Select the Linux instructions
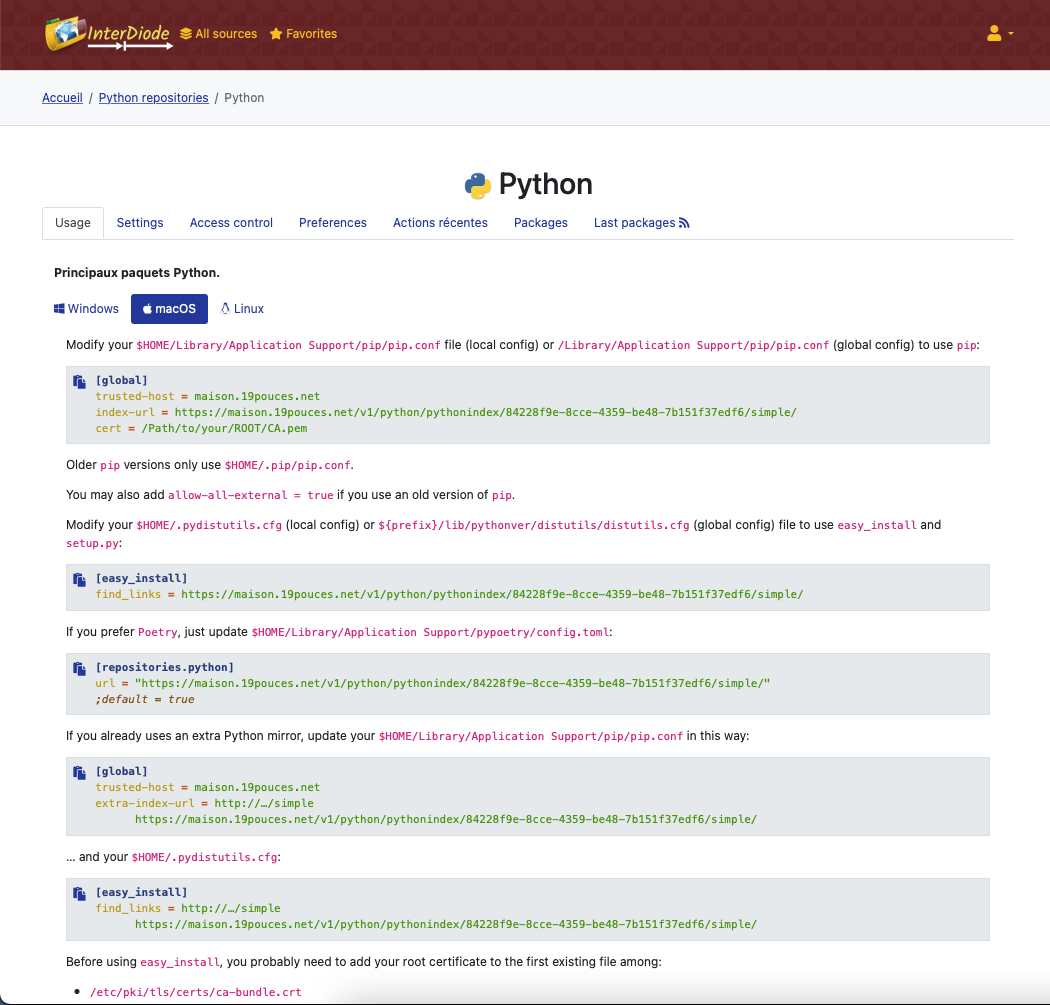 pyautogui.click(x=242, y=309)
